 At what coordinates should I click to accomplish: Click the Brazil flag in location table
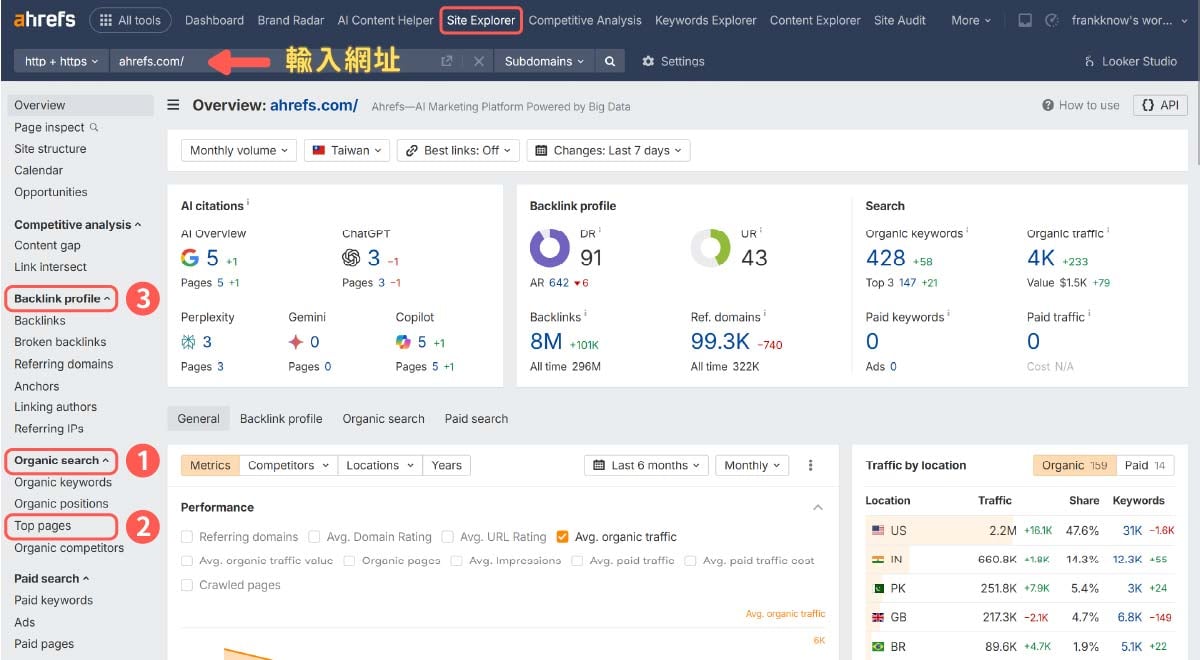click(878, 646)
